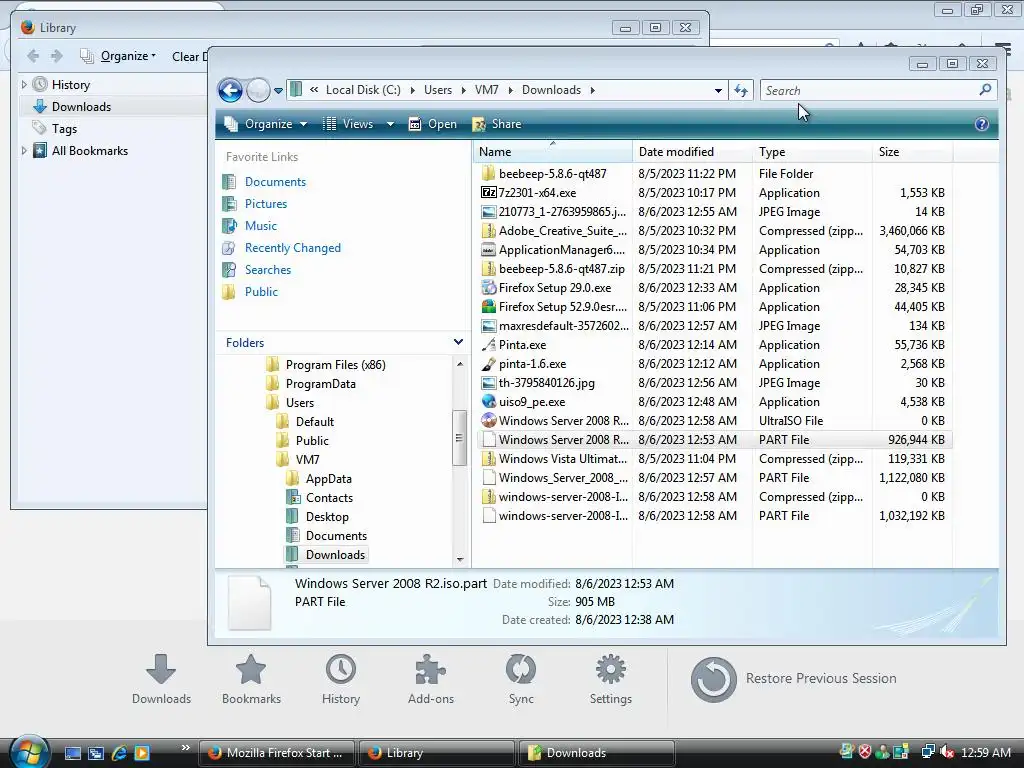Select Firefox Setup 52.9.0esr icon

(488, 306)
